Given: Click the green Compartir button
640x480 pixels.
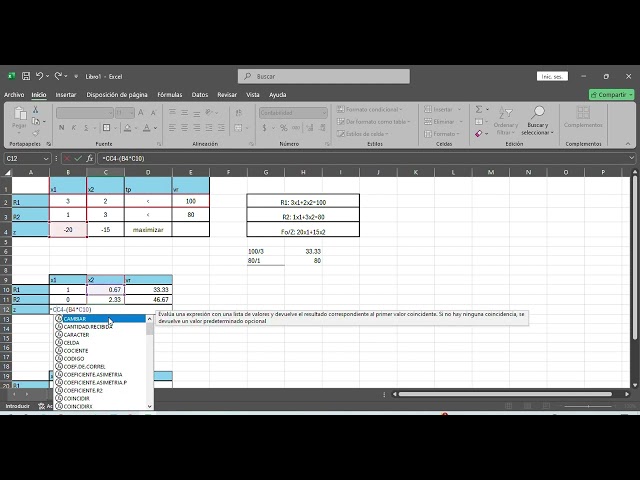Looking at the screenshot, I should pos(611,95).
